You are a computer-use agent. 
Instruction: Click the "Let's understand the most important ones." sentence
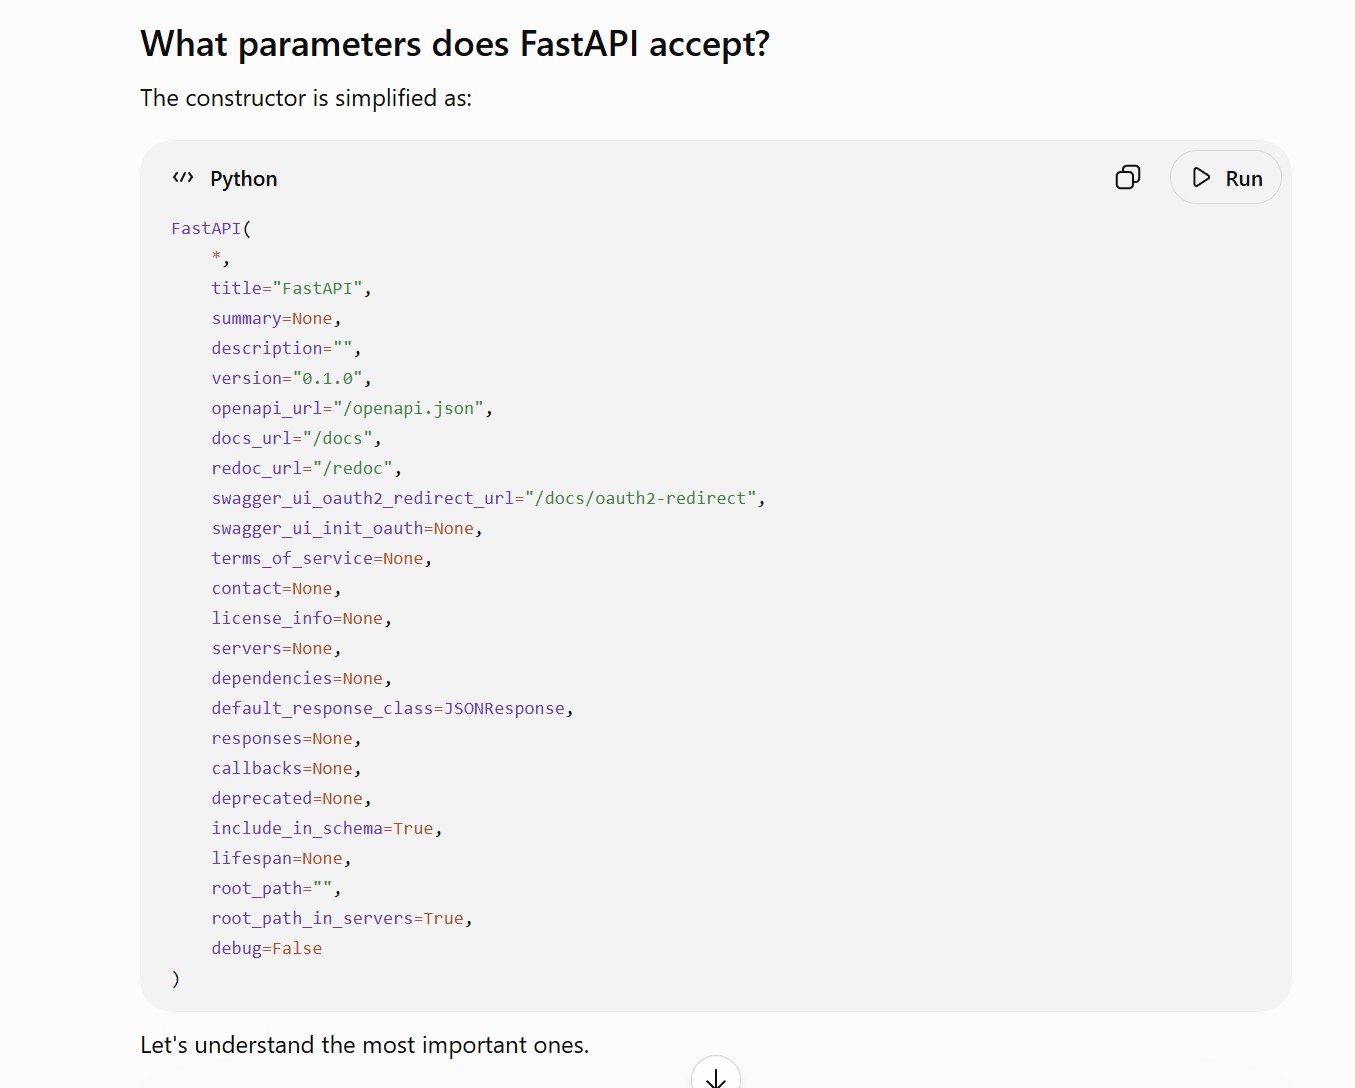pyautogui.click(x=365, y=1045)
